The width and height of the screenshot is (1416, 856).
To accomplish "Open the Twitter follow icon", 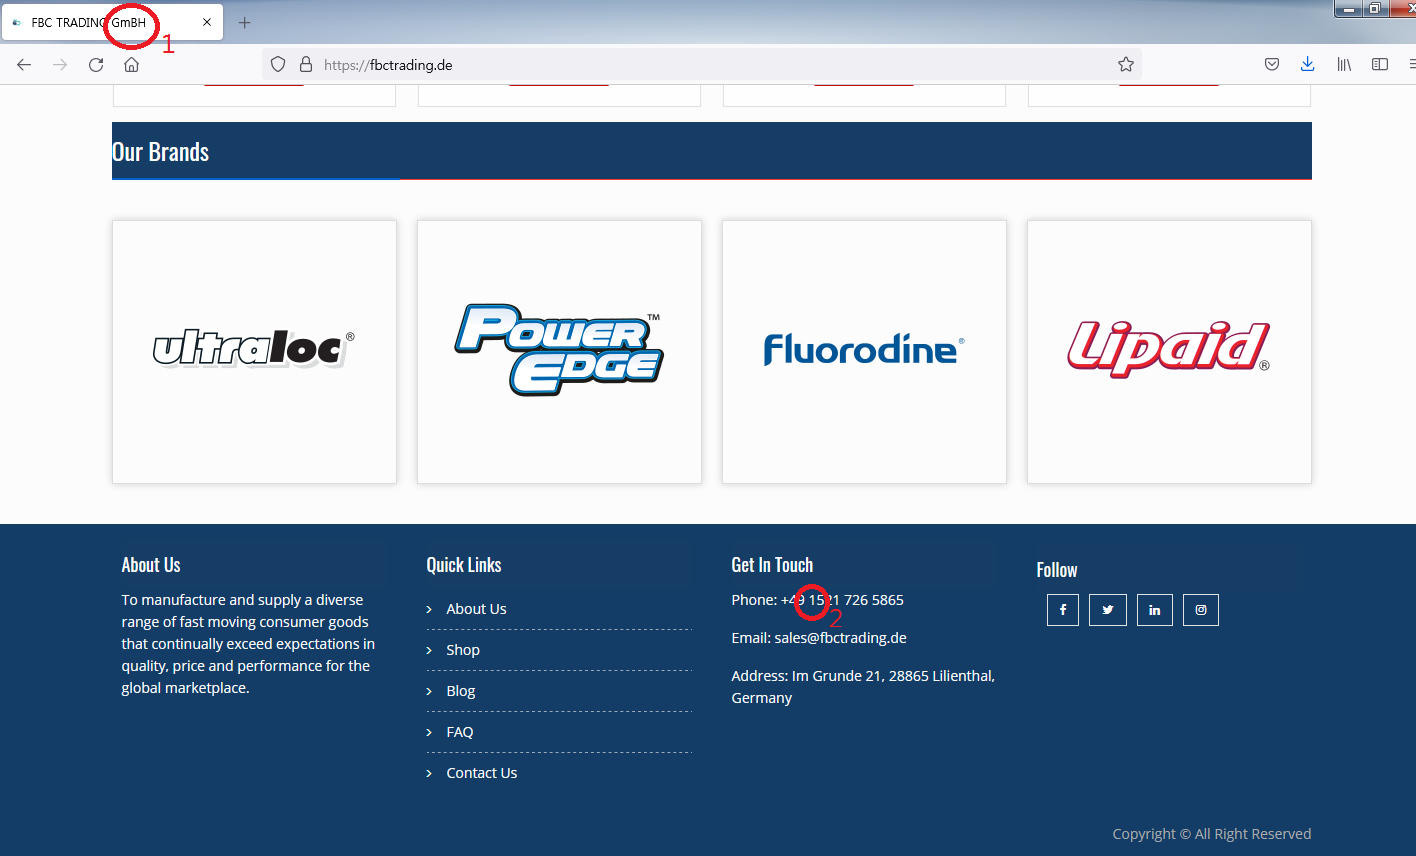I will pyautogui.click(x=1108, y=610).
